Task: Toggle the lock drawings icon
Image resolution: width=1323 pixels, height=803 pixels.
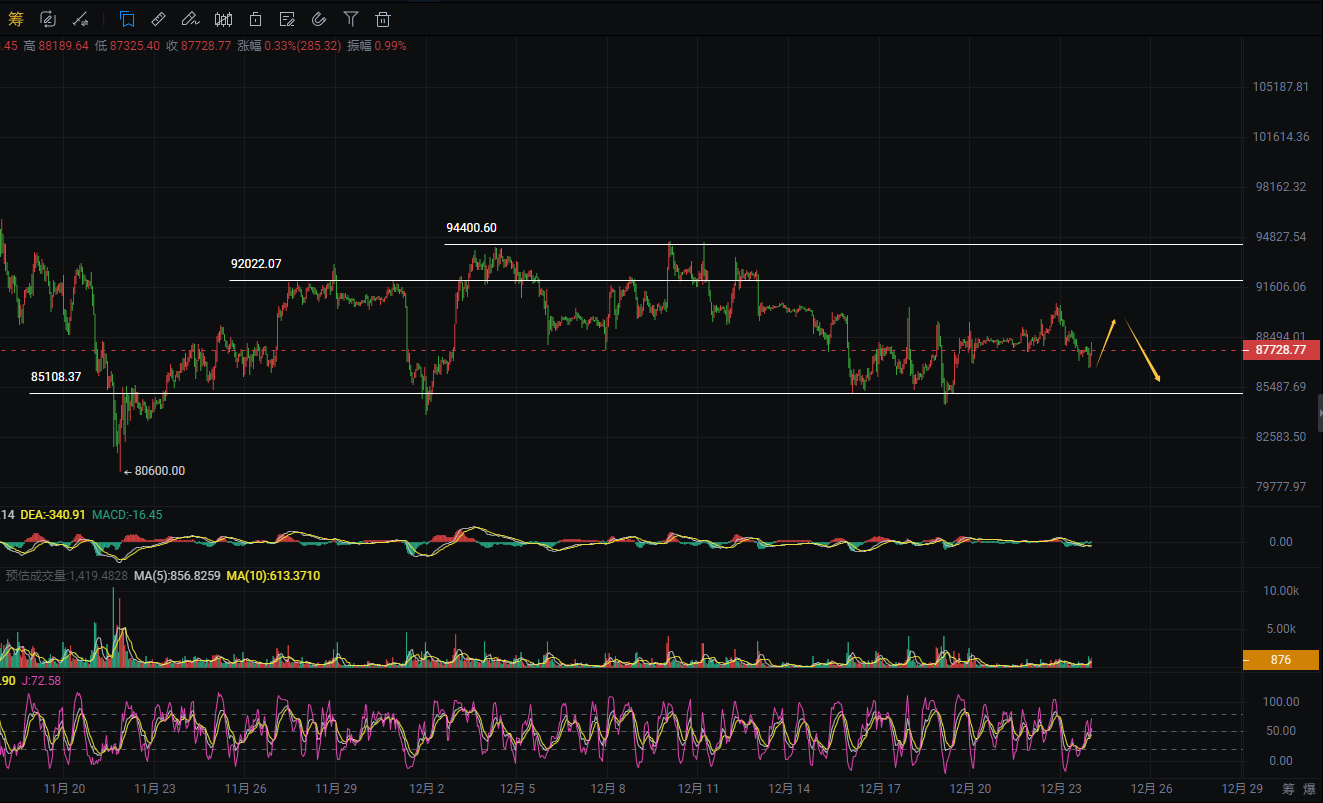Action: coord(256,18)
